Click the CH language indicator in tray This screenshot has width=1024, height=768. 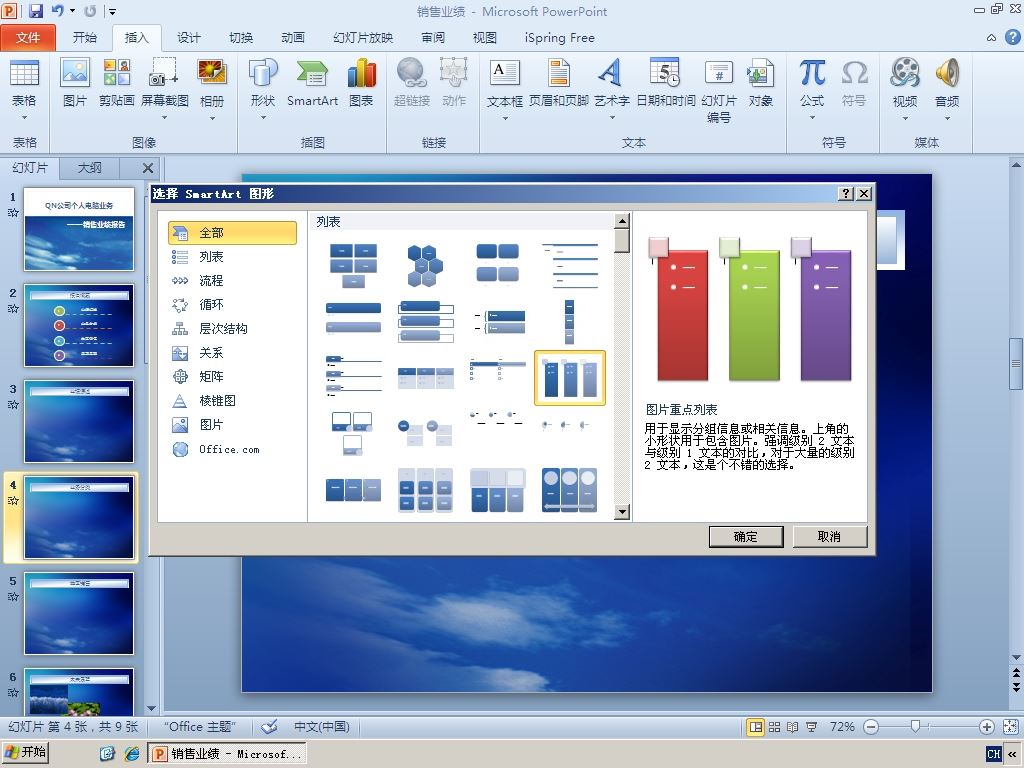click(x=994, y=754)
